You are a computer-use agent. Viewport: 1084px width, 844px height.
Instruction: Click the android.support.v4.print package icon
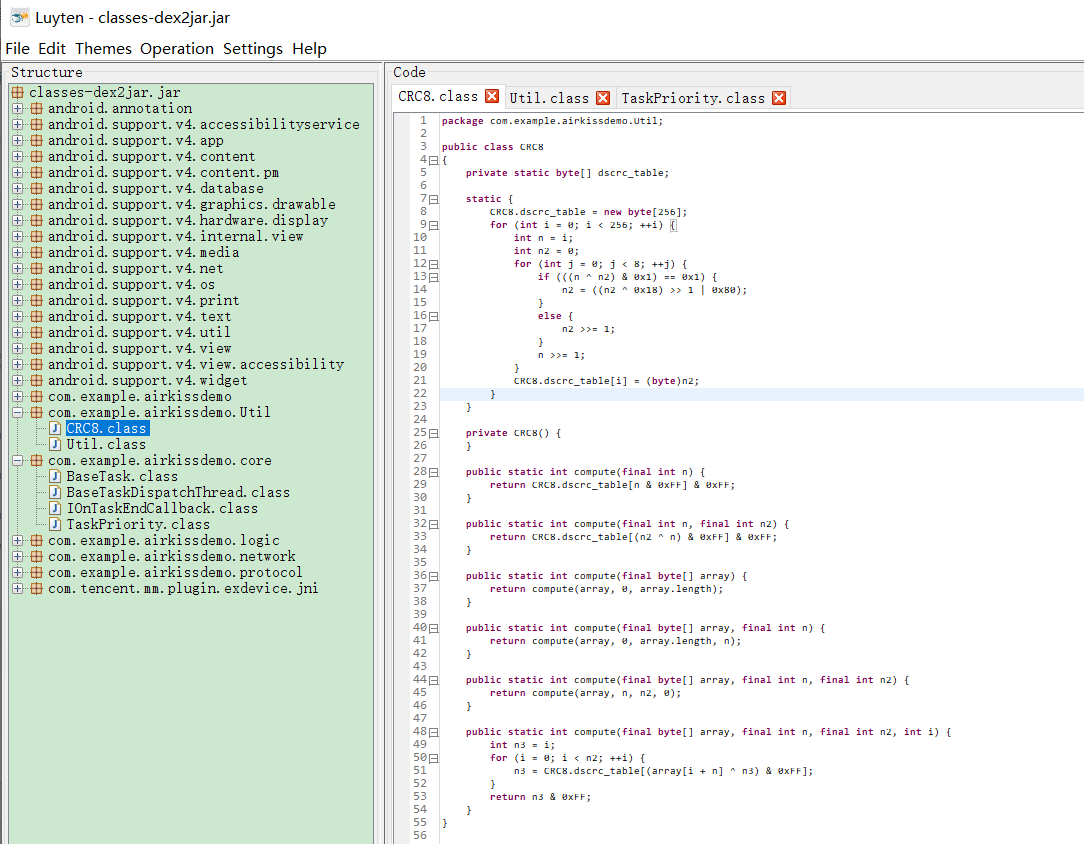pyautogui.click(x=36, y=300)
